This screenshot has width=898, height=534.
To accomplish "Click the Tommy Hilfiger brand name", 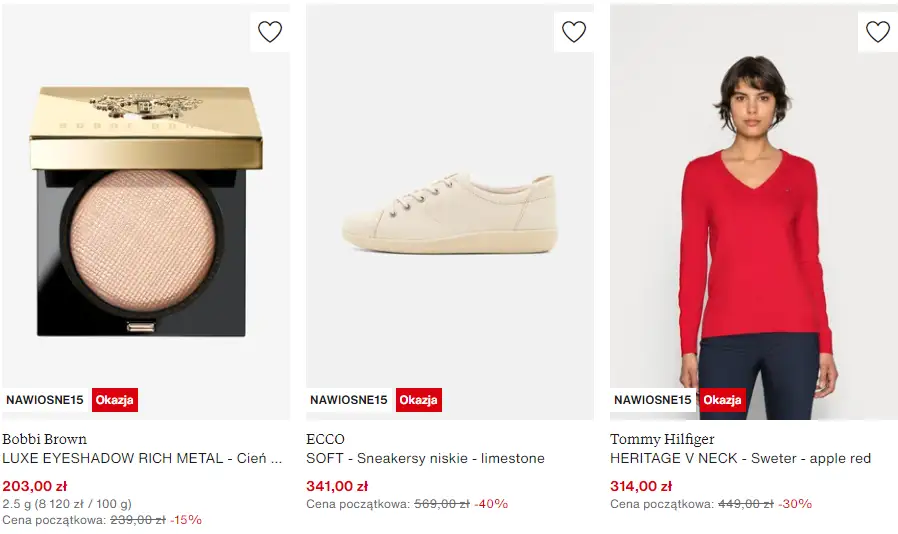I will pos(662,439).
